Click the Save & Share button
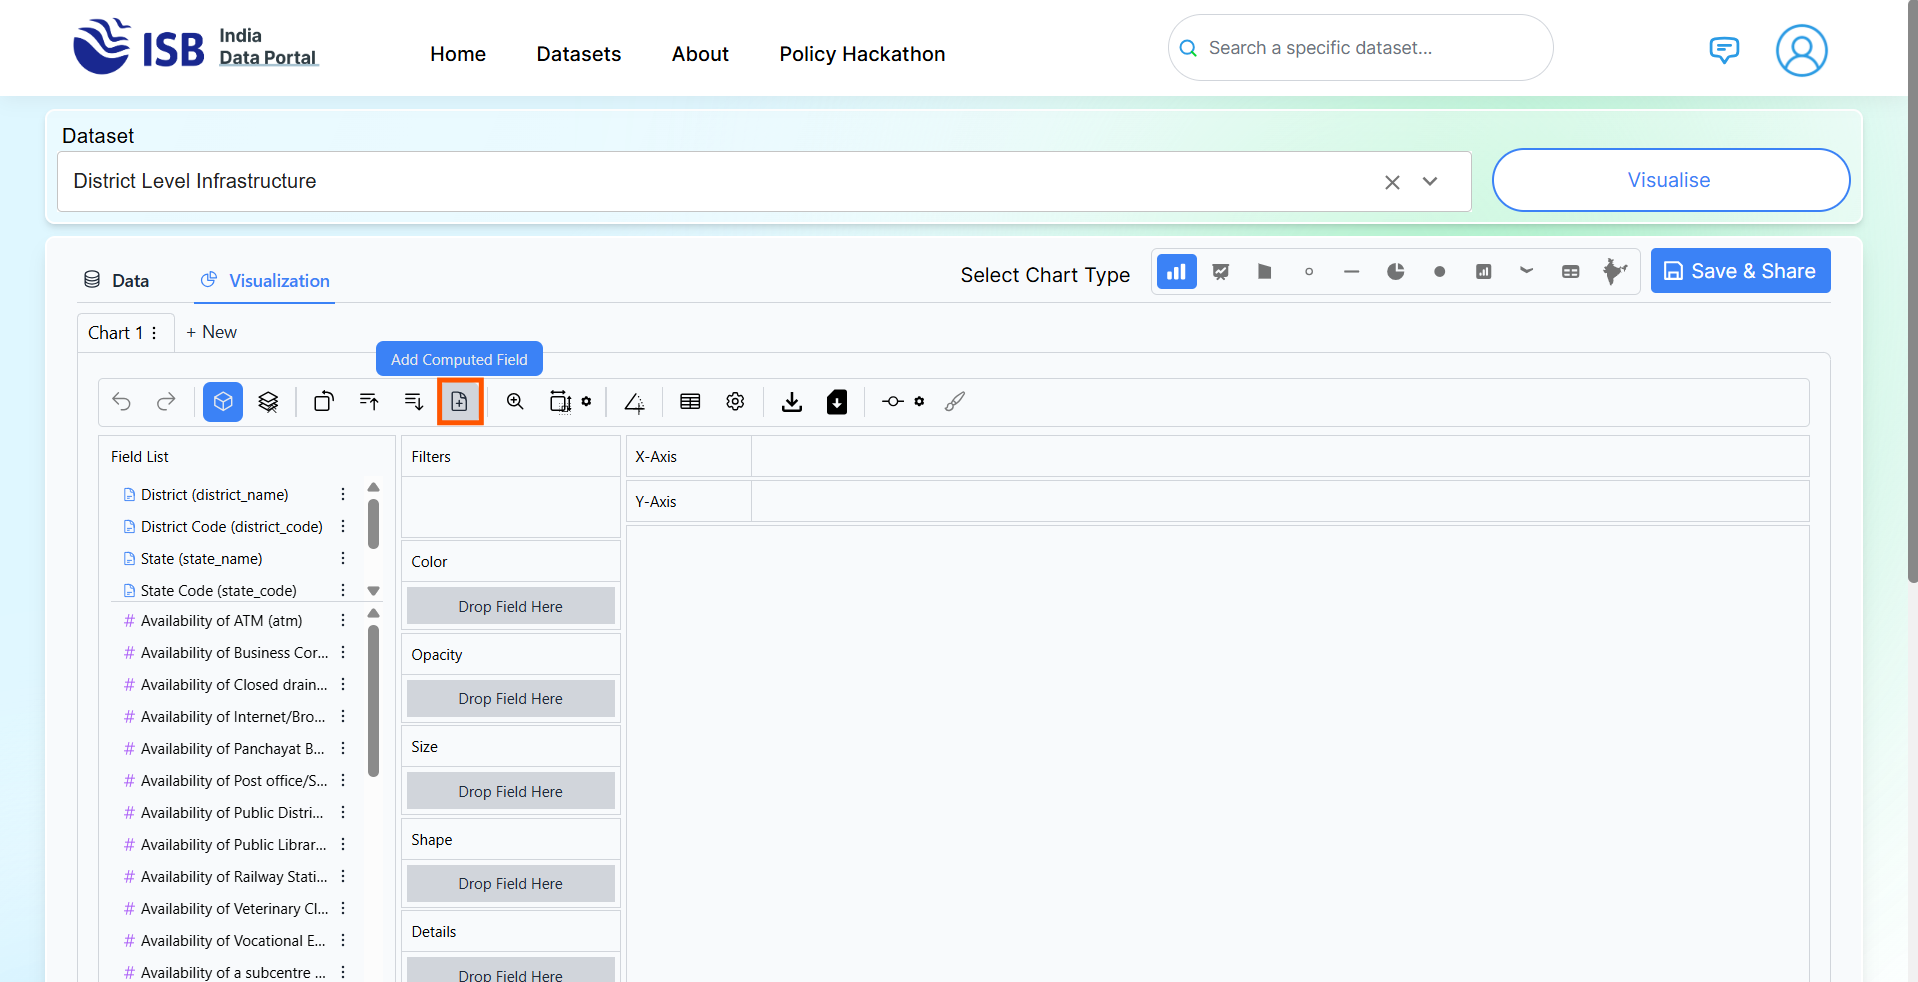This screenshot has width=1918, height=982. (1740, 271)
